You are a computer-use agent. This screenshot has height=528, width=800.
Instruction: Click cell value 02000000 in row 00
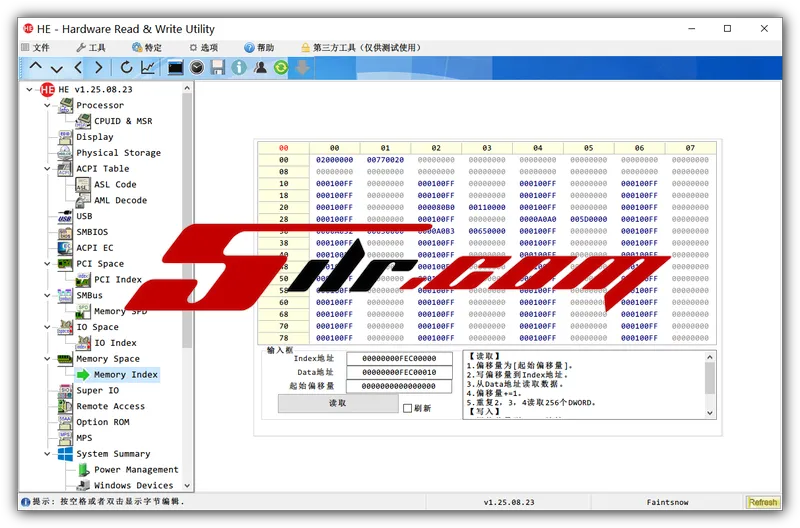tap(334, 160)
